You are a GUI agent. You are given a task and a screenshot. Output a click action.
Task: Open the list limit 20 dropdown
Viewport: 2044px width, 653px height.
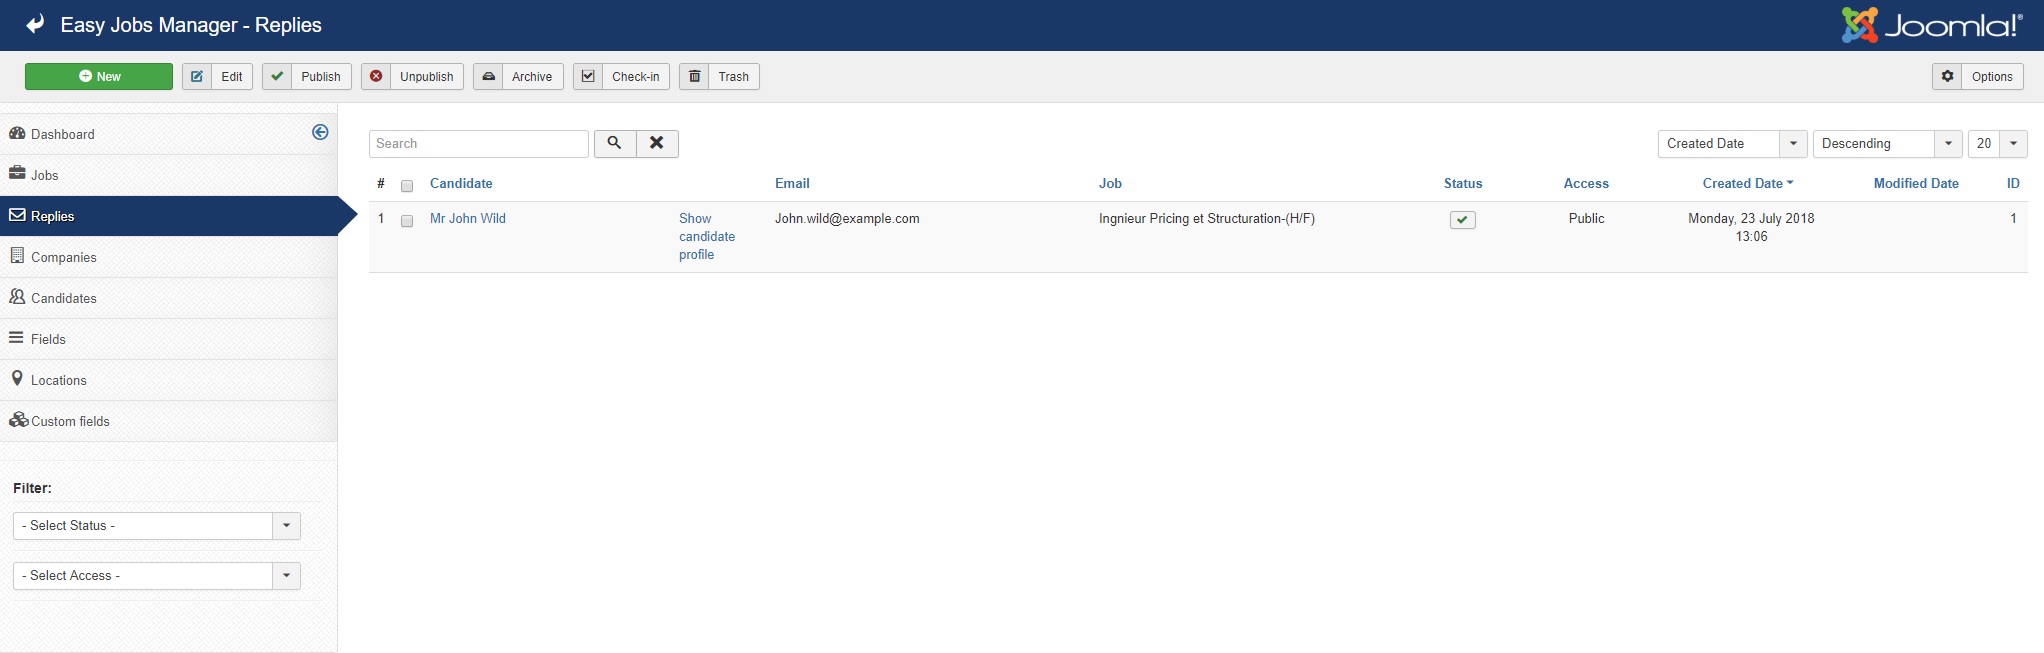(x=1998, y=144)
